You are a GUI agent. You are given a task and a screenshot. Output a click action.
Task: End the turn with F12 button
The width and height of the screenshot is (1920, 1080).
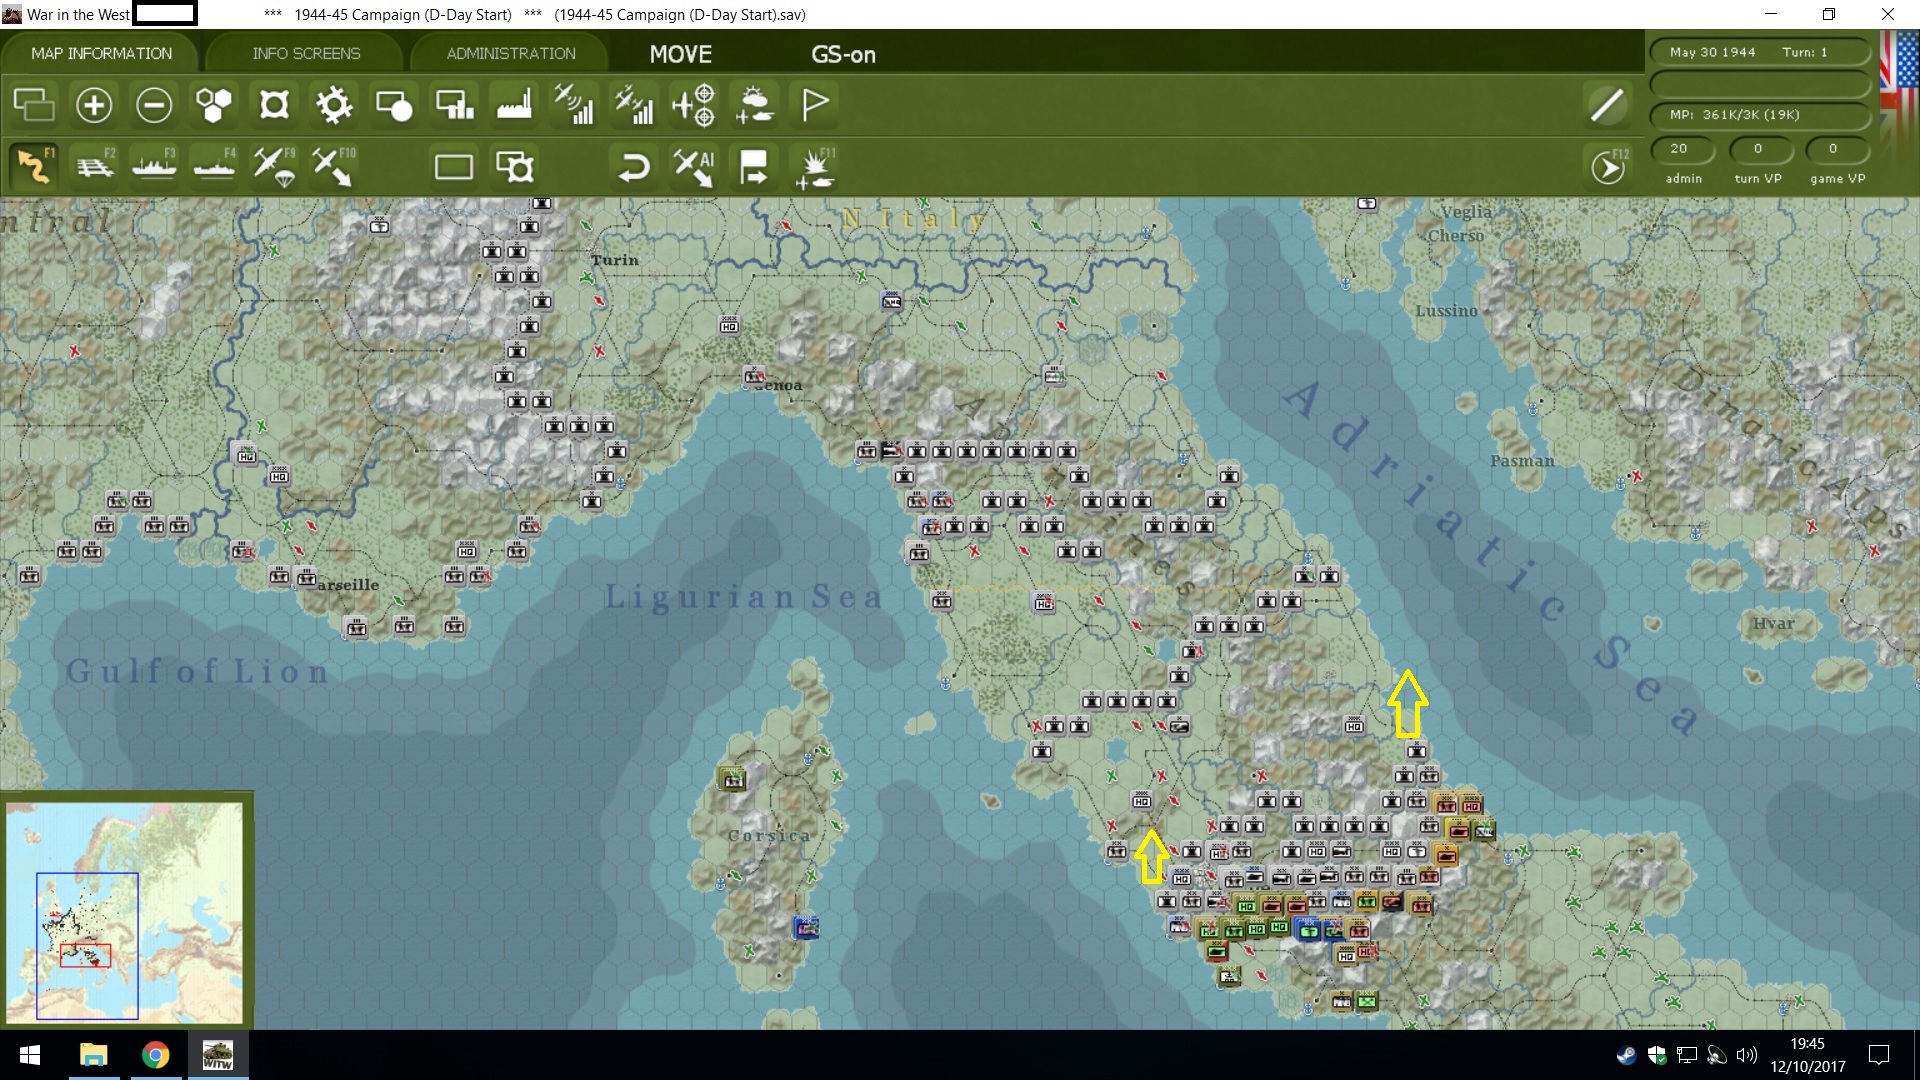click(1609, 167)
